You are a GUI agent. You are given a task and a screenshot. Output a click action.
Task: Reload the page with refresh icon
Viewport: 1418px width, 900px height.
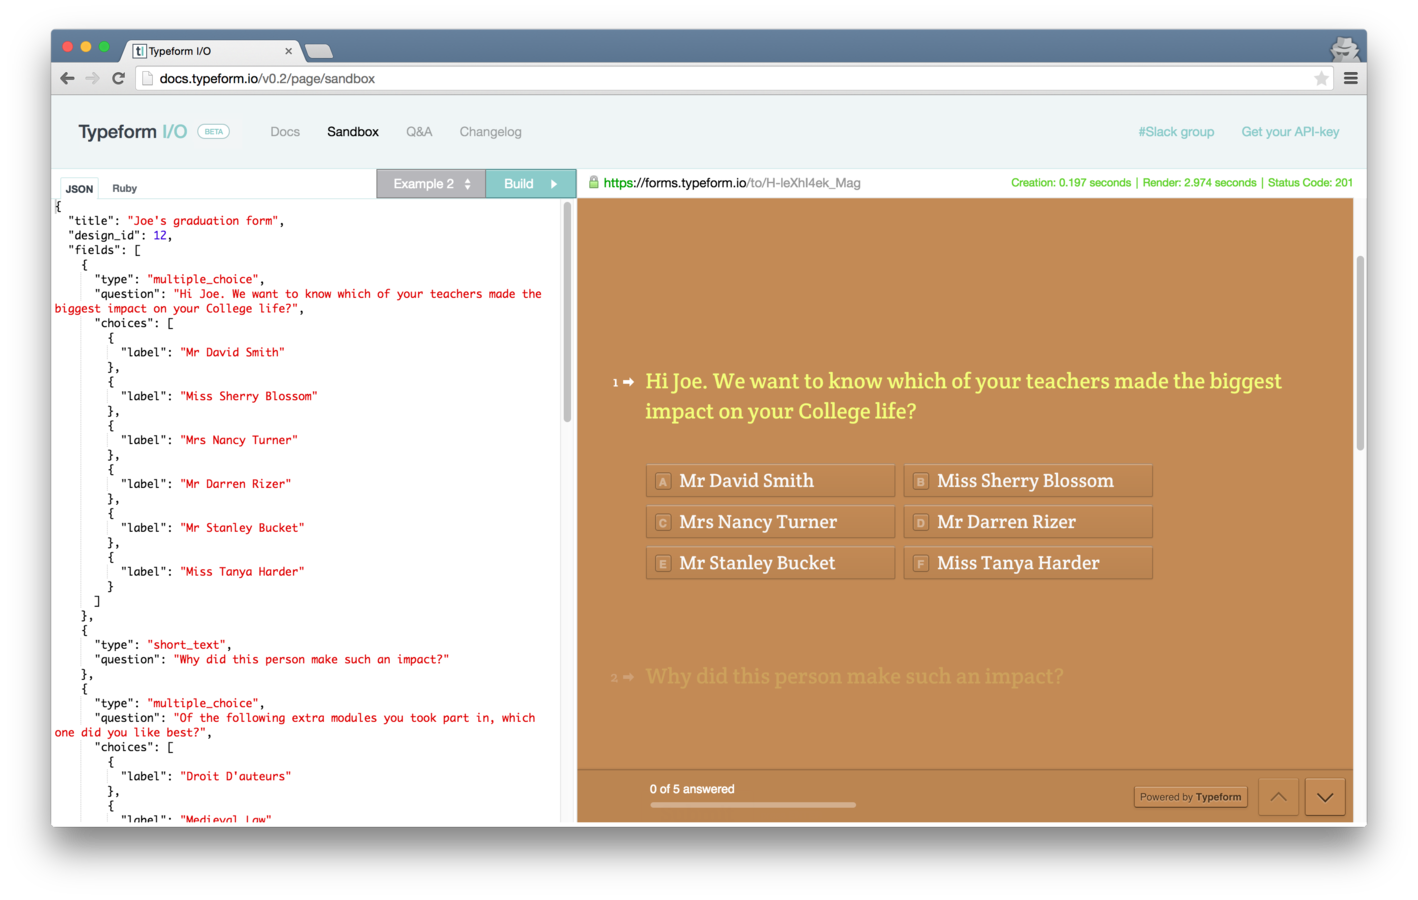point(118,78)
